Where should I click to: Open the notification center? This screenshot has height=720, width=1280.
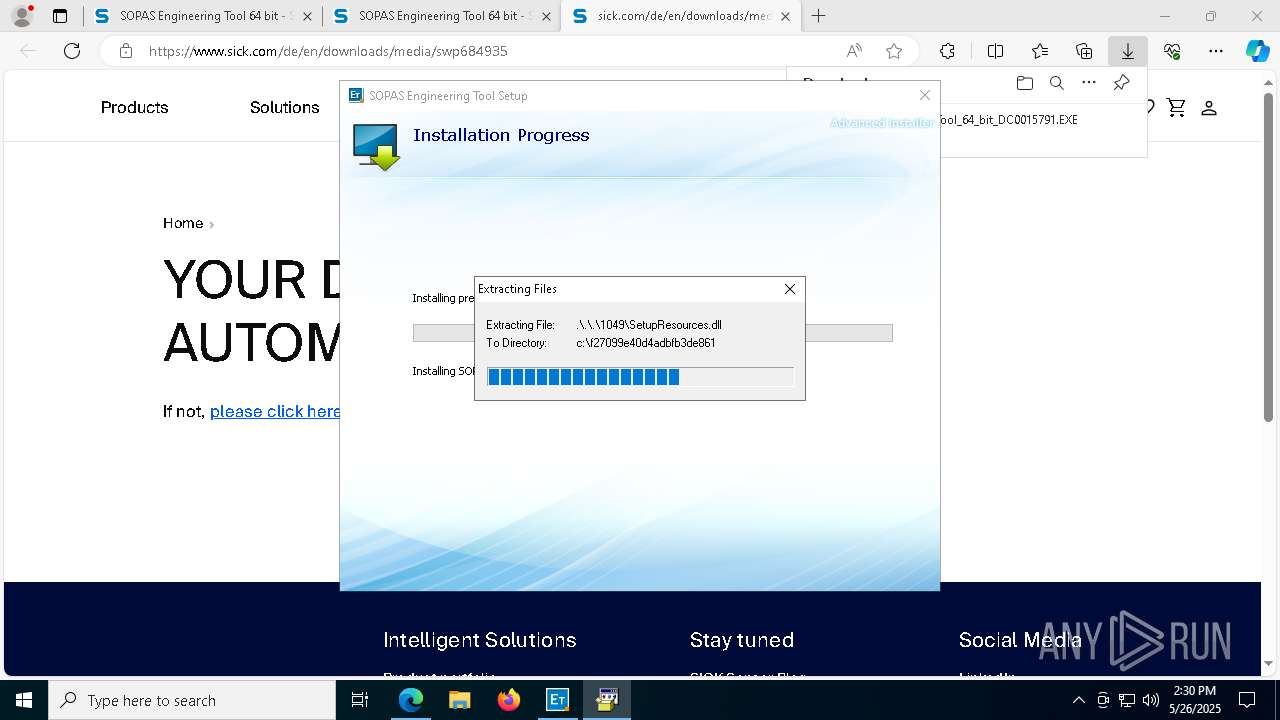[1247, 700]
